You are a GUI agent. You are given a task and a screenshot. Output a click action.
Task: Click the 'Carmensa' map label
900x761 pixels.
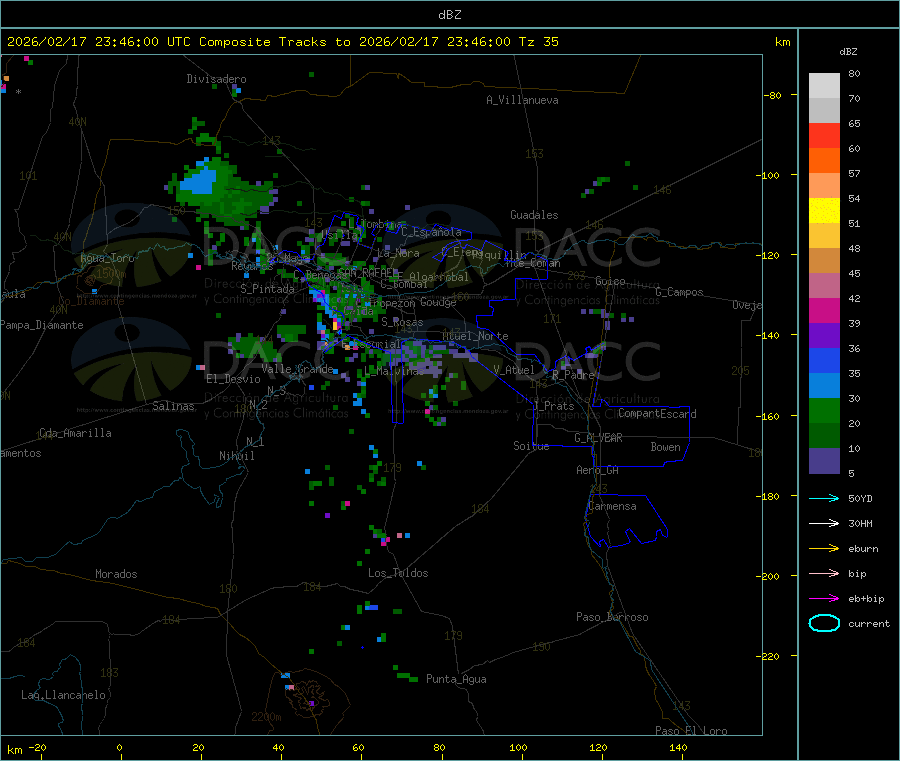pyautogui.click(x=612, y=506)
